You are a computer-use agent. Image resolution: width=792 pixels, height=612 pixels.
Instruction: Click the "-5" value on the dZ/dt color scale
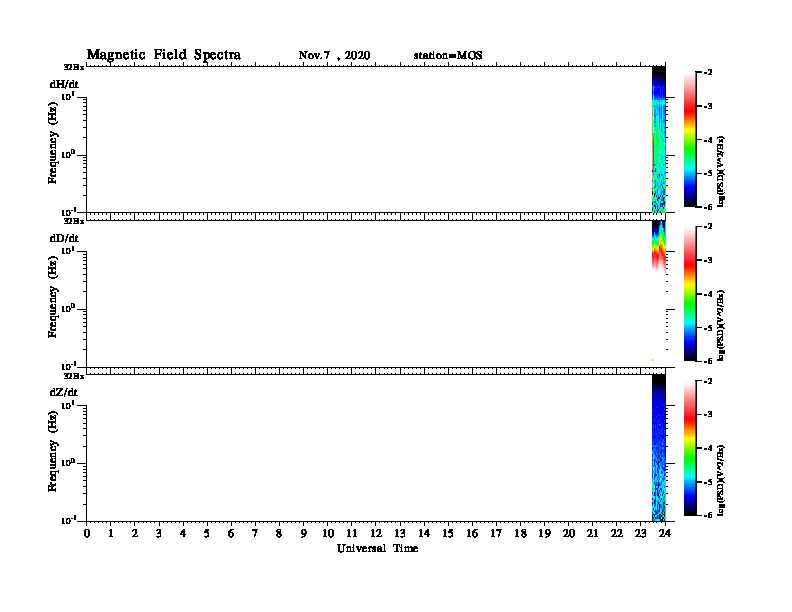708,482
